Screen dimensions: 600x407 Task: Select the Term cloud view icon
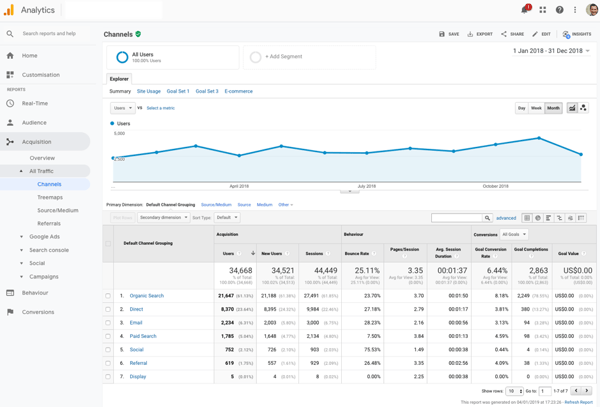click(570, 218)
